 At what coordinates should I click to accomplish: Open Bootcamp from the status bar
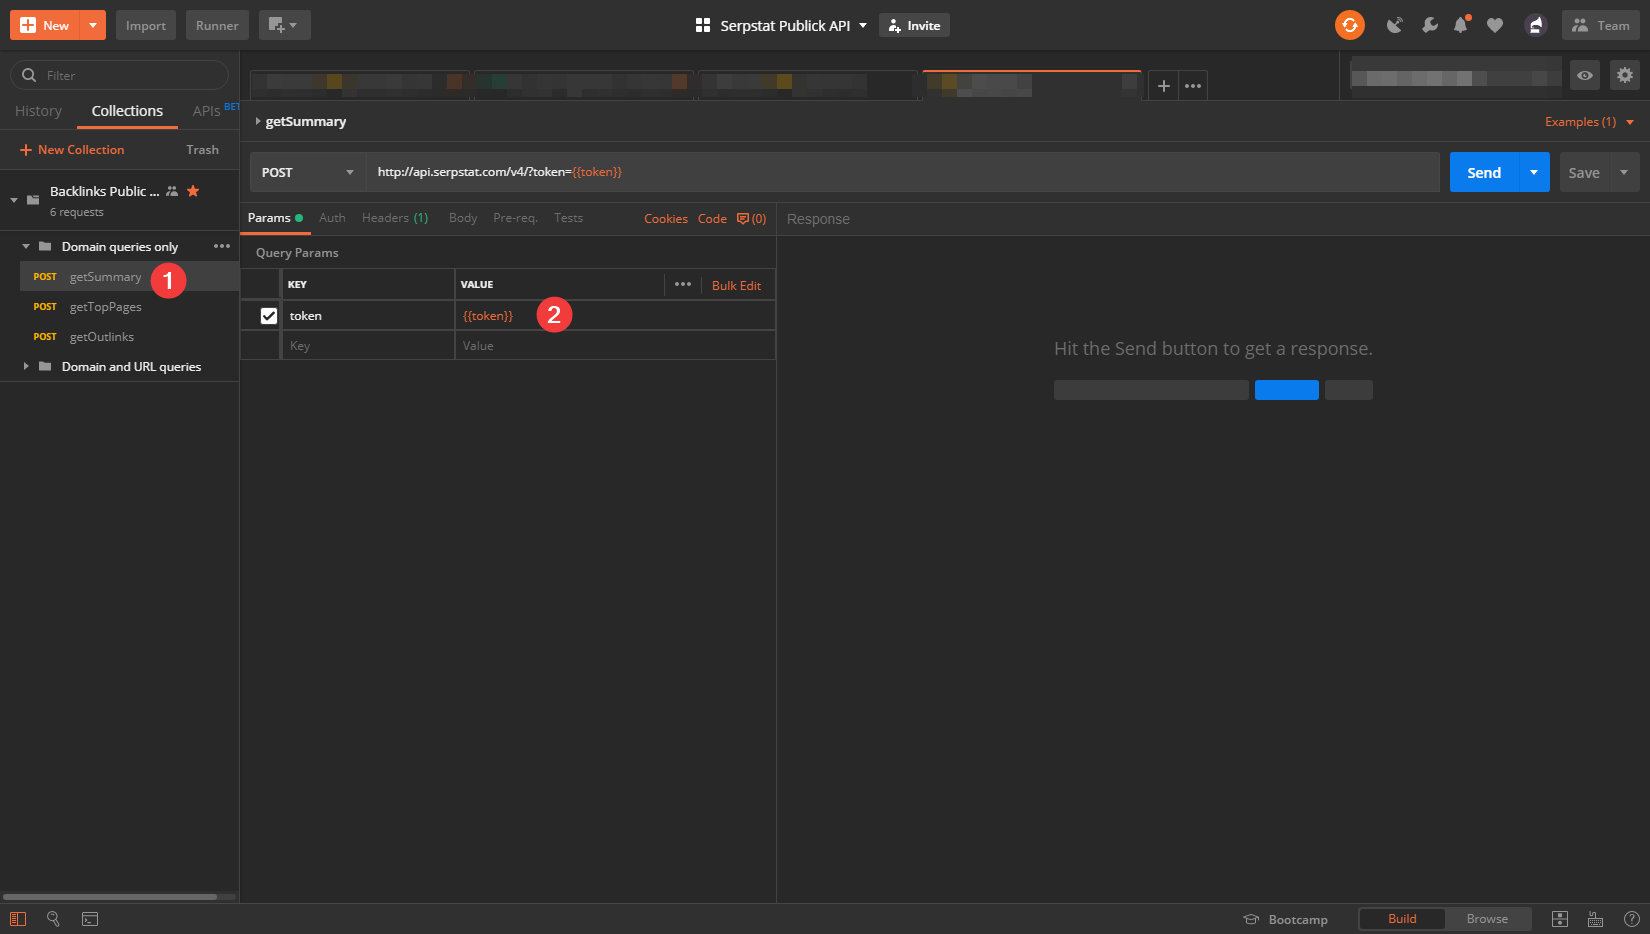pyautogui.click(x=1286, y=919)
